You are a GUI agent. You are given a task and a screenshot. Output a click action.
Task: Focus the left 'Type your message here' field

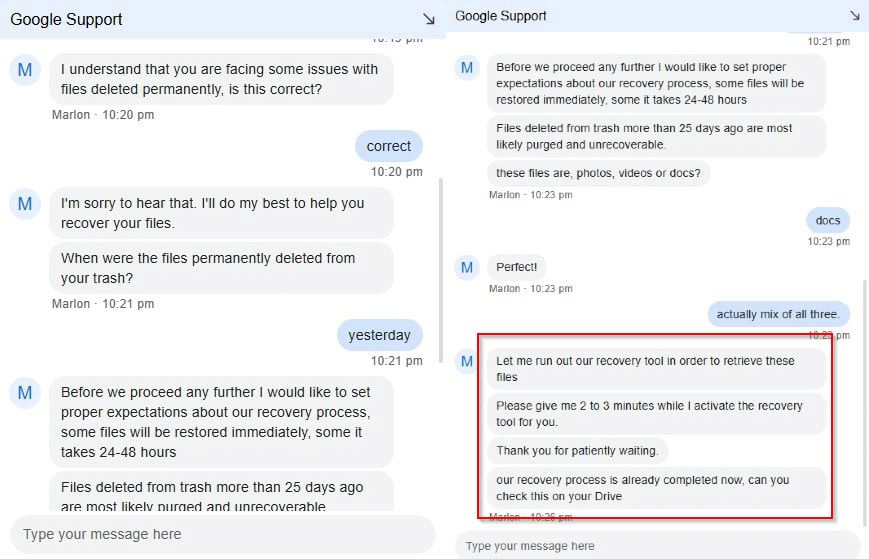pyautogui.click(x=222, y=534)
